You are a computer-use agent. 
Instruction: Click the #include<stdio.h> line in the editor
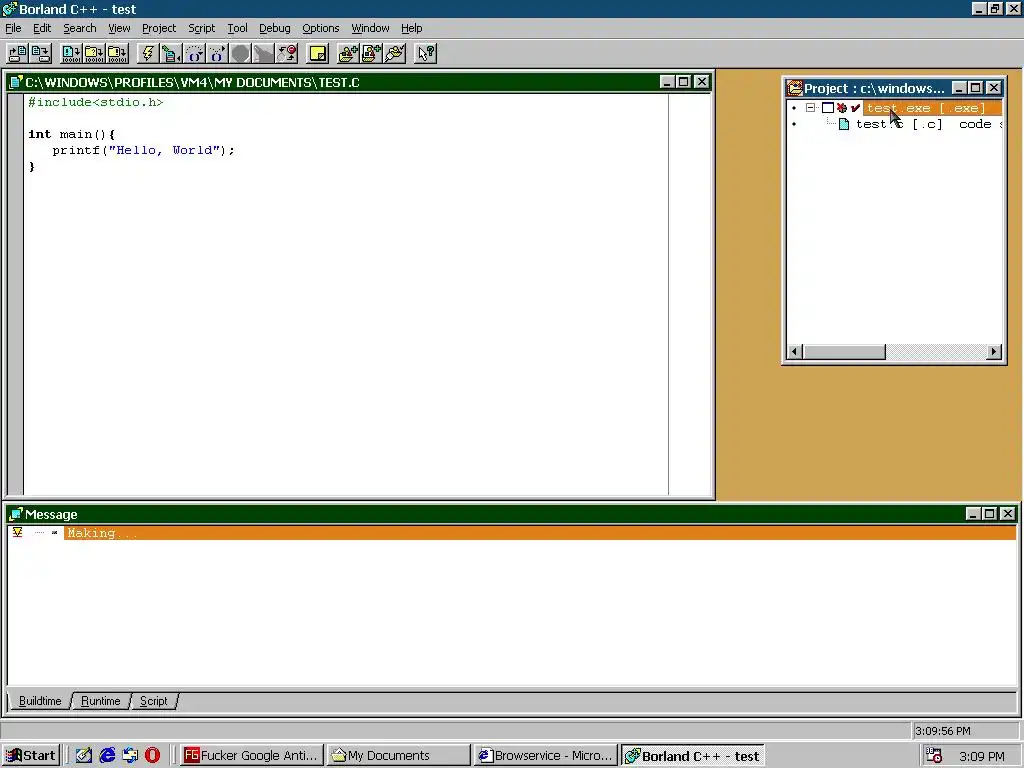(x=95, y=102)
